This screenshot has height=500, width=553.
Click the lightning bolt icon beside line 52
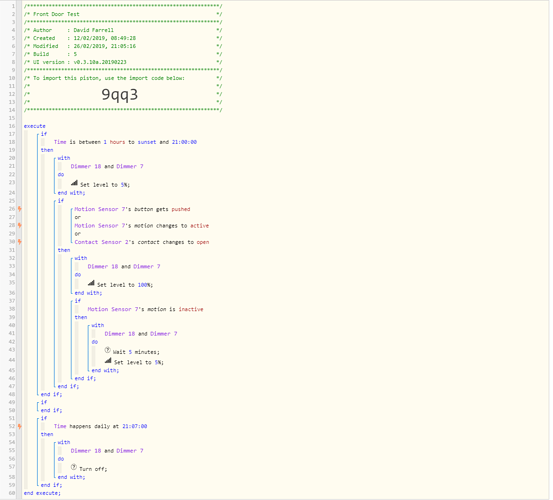[x=20, y=426]
